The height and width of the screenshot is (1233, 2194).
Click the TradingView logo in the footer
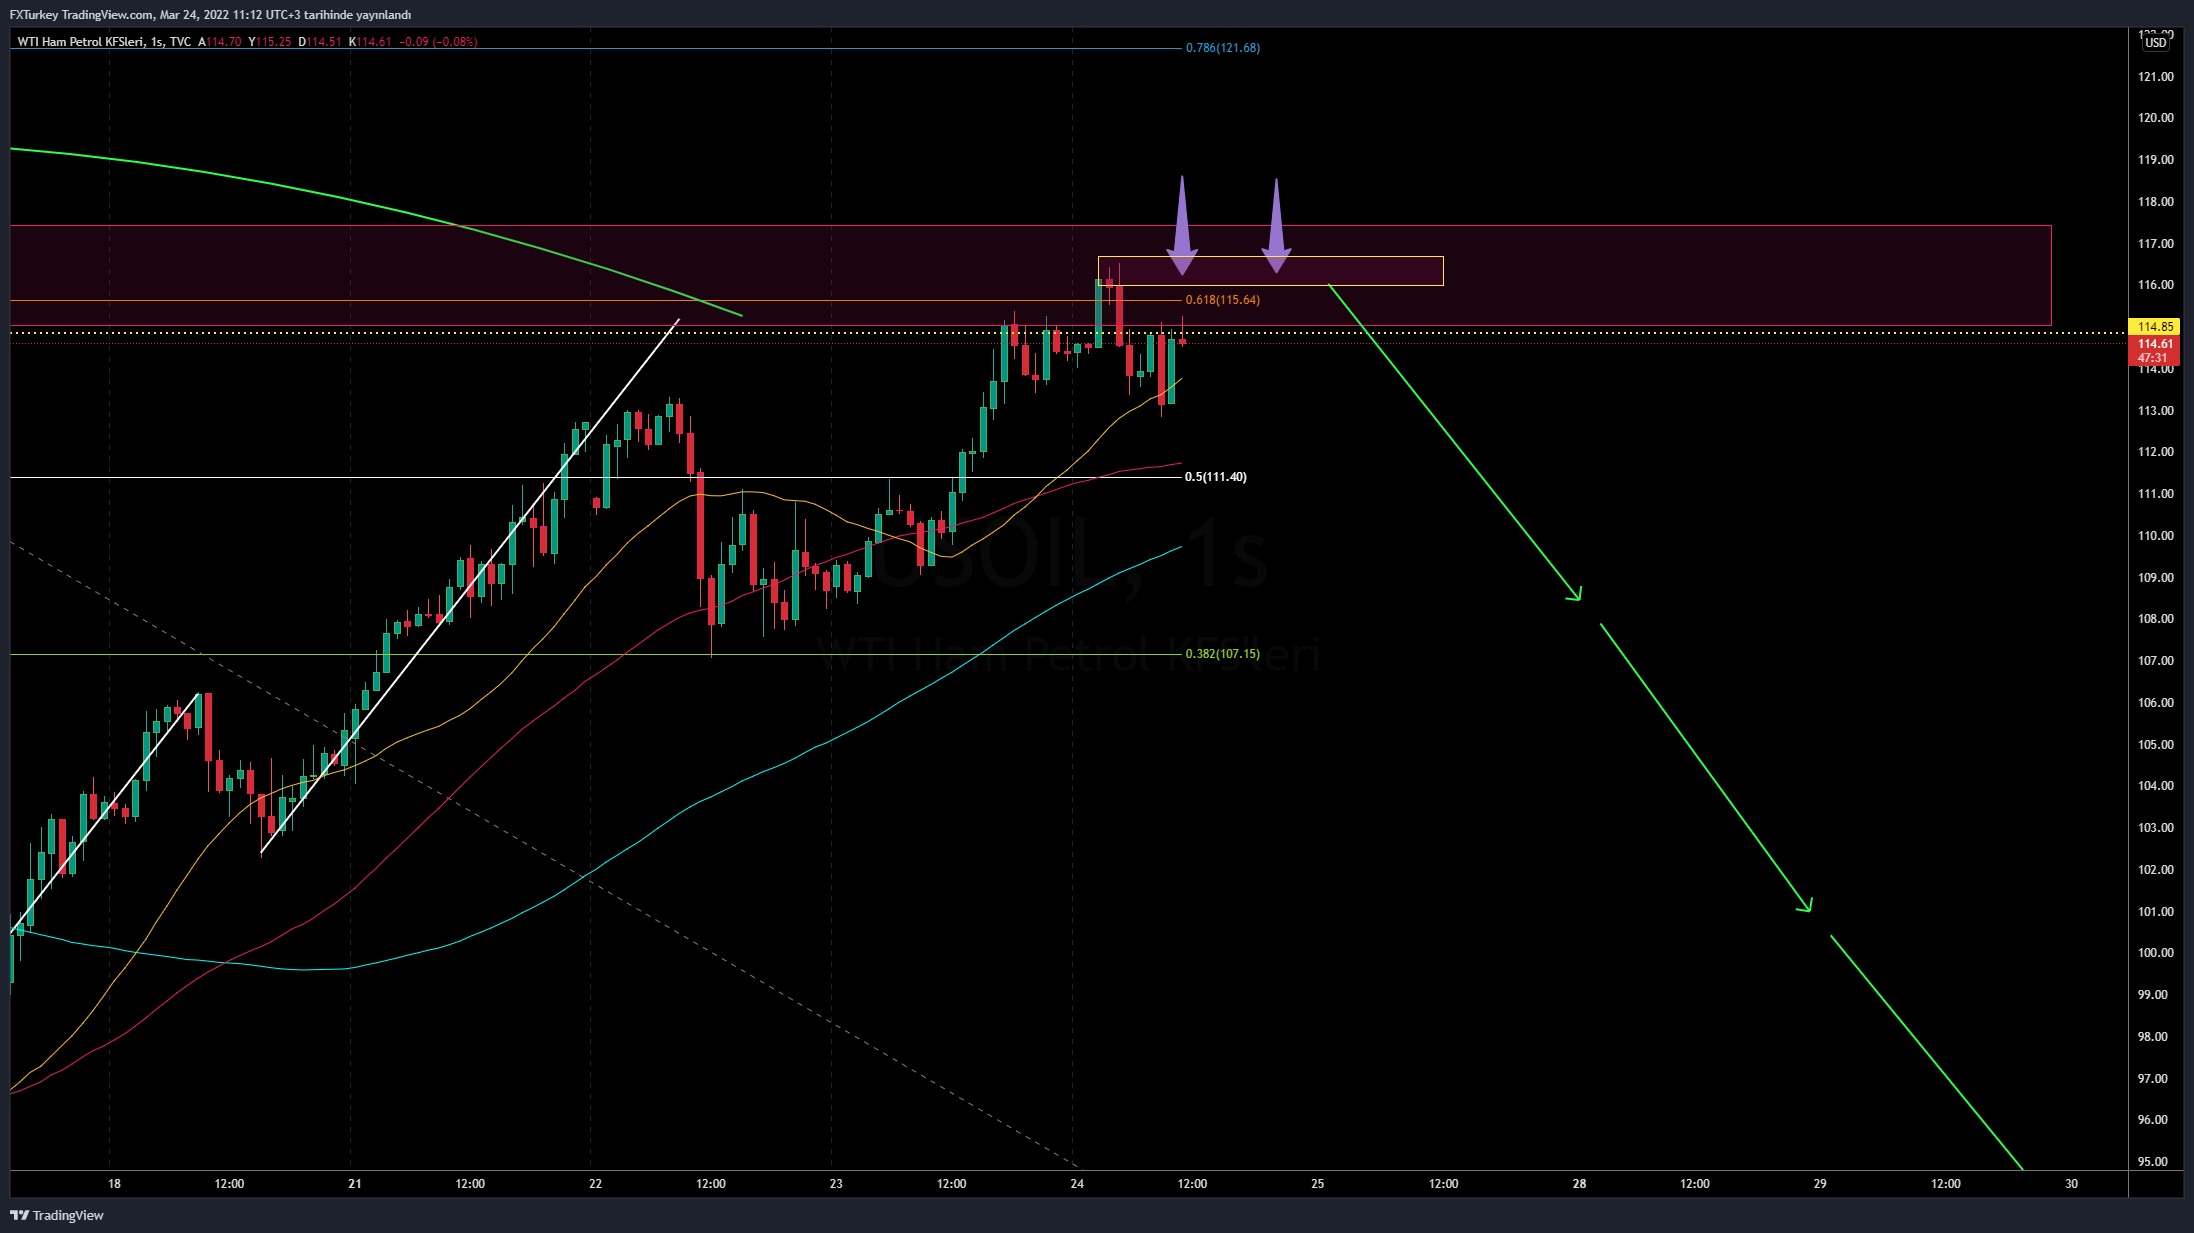tap(57, 1215)
